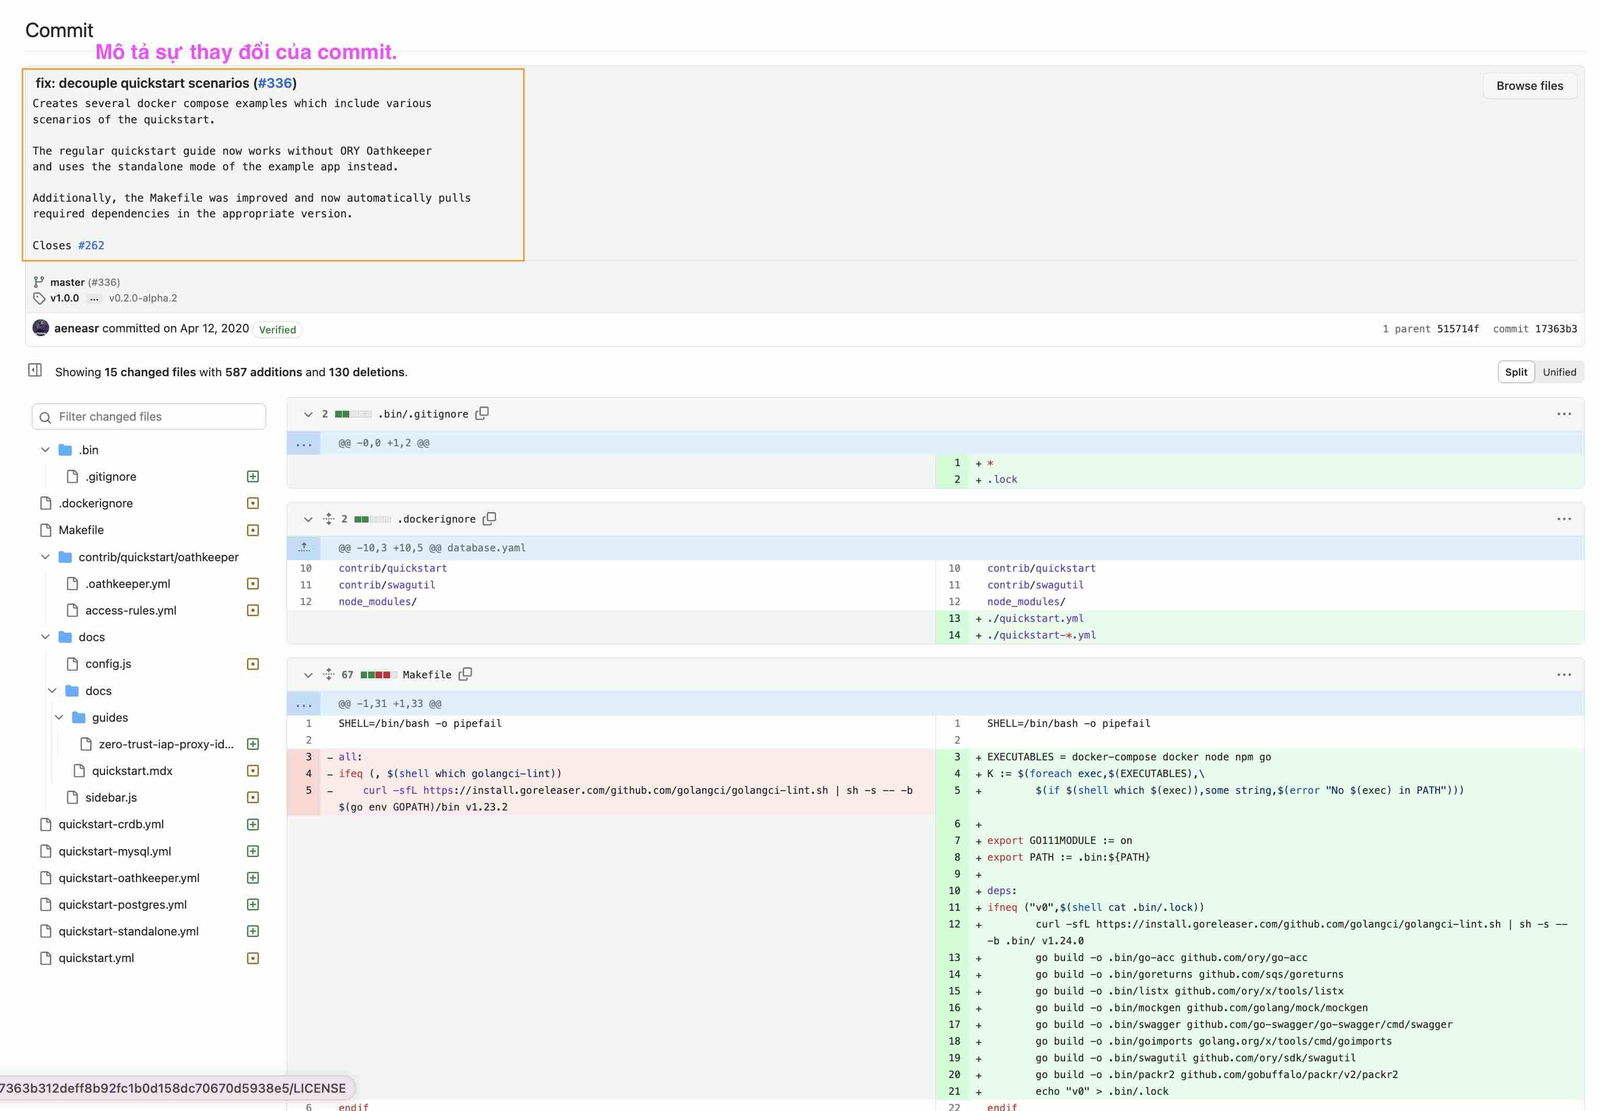The image size is (1600, 1111).
Task: Copy the .bin/.gitignore file path
Action: click(x=482, y=413)
